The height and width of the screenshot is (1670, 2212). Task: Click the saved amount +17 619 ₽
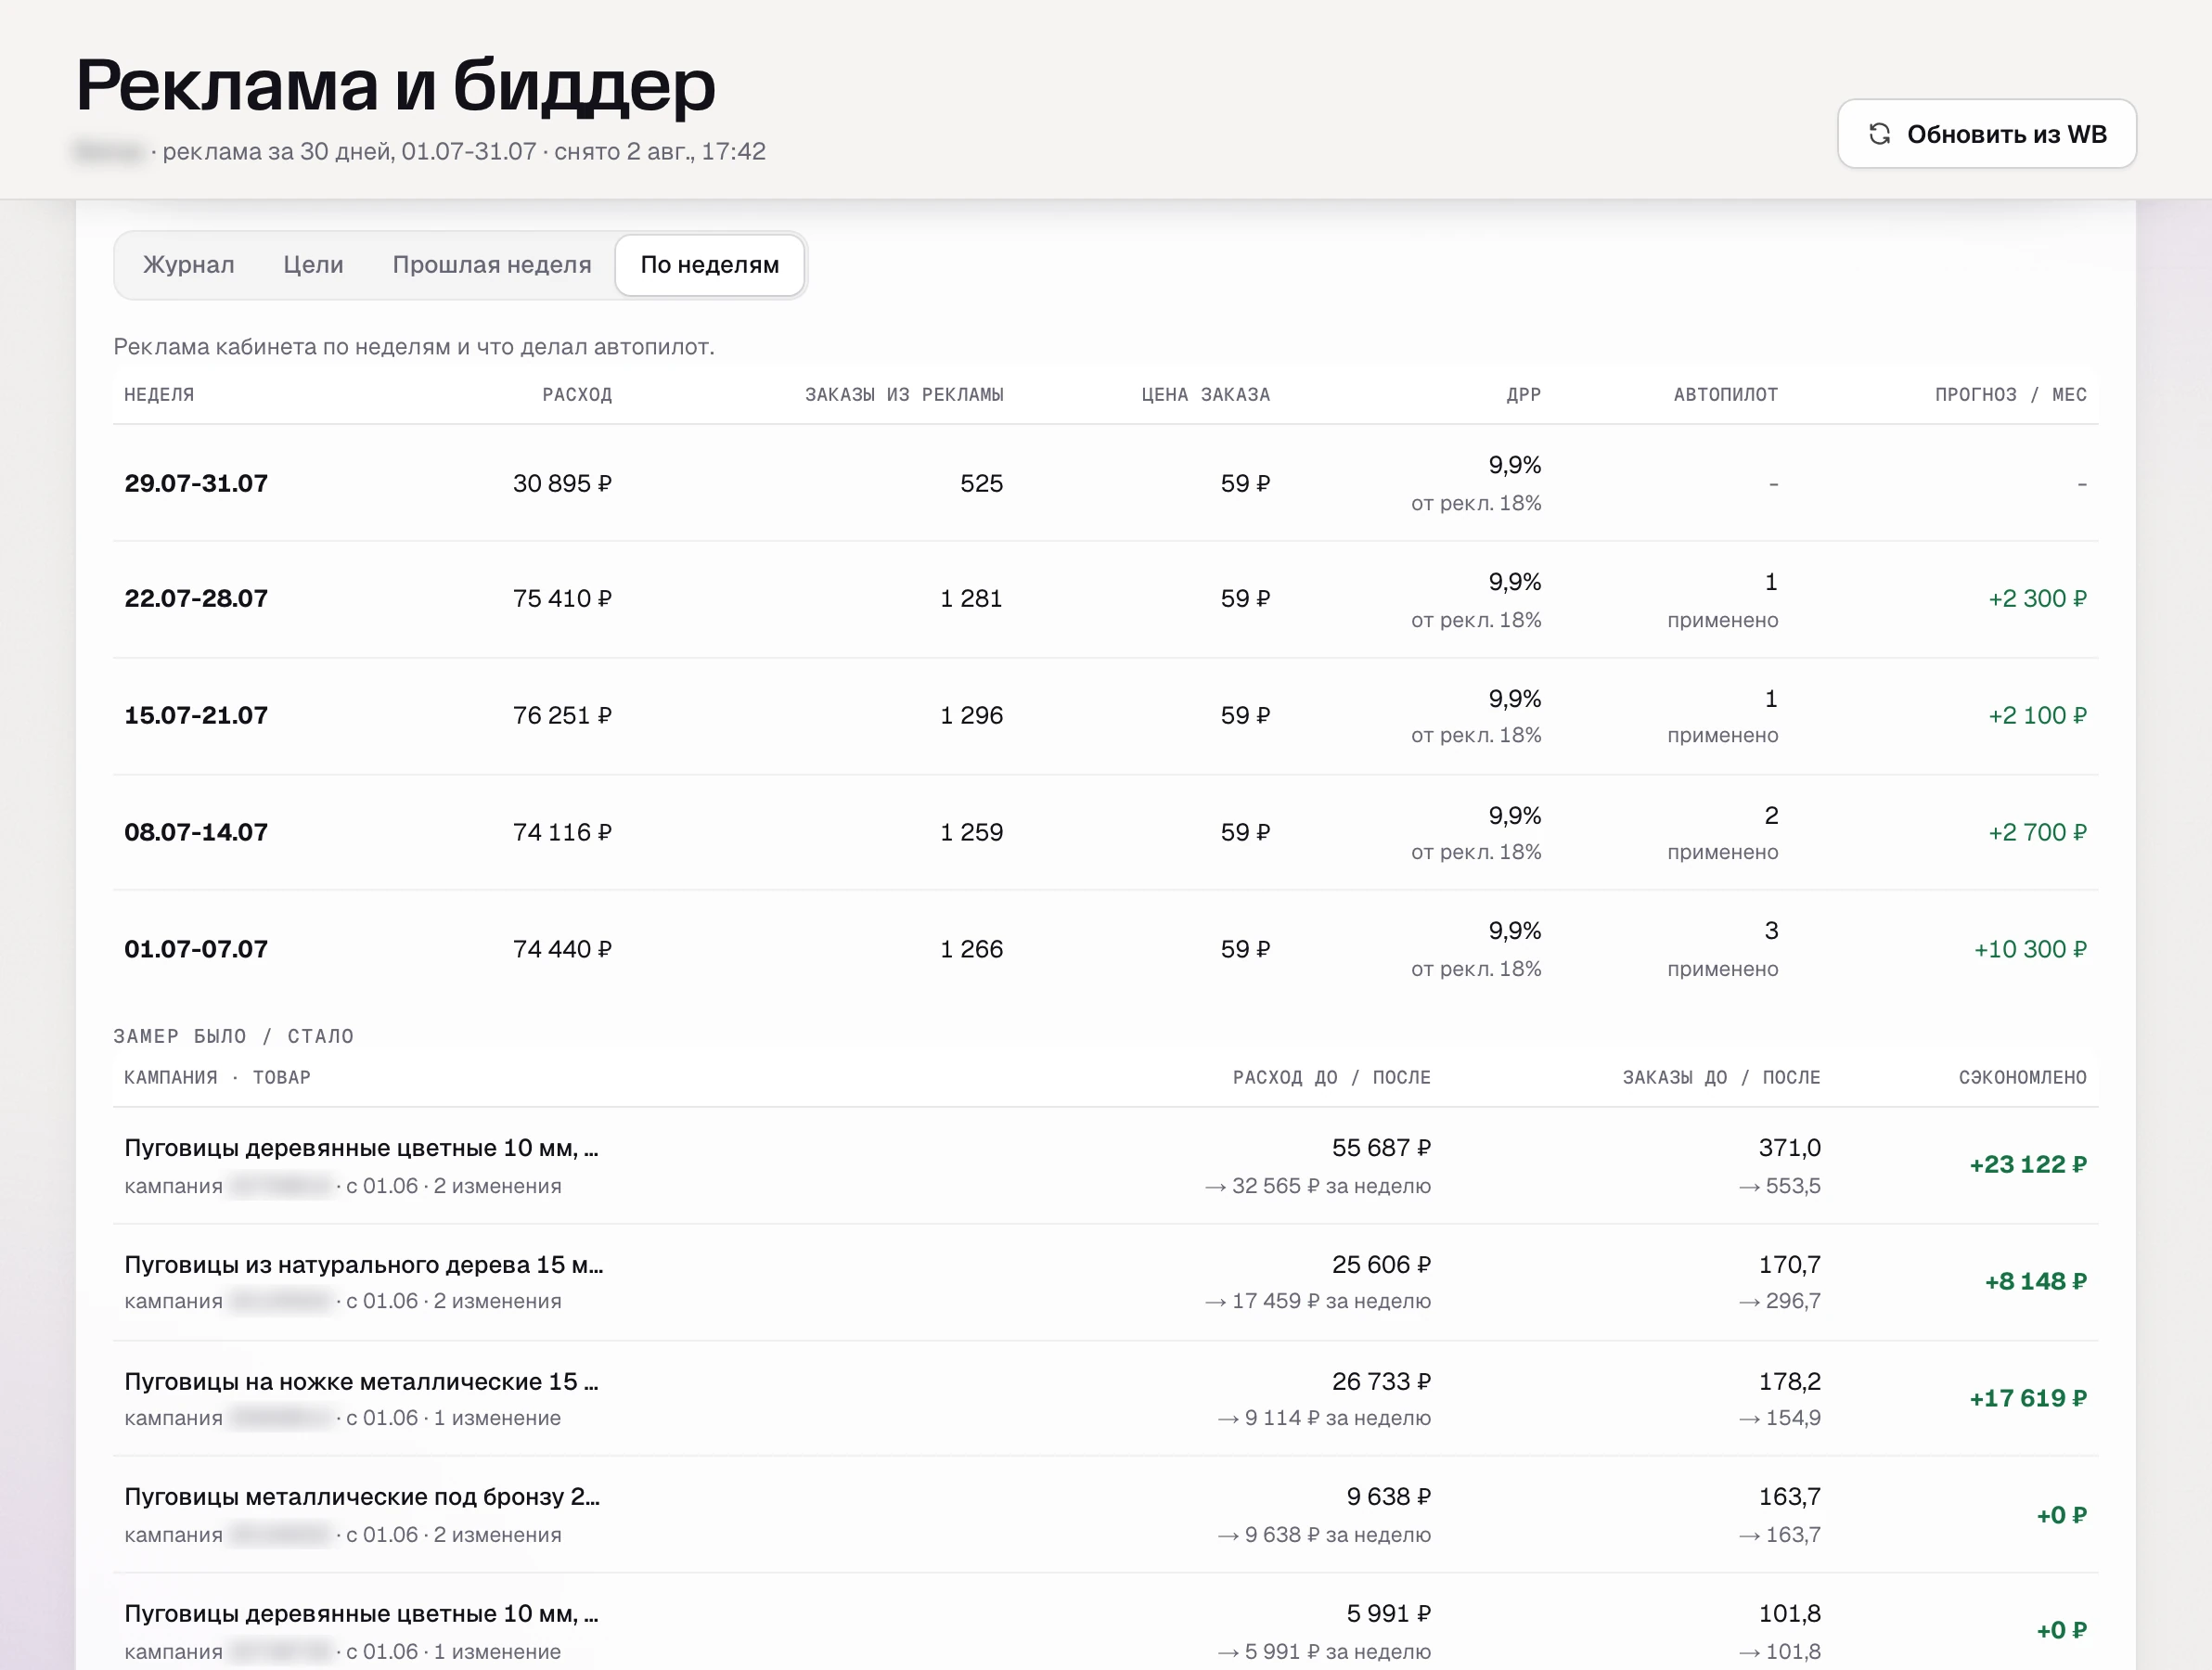pos(2027,1399)
